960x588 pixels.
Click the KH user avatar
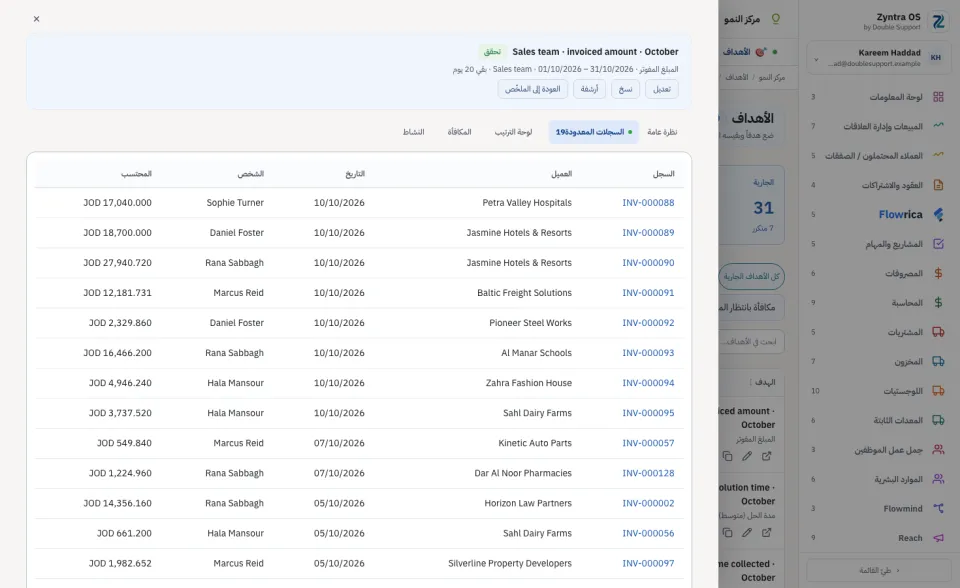pyautogui.click(x=936, y=58)
